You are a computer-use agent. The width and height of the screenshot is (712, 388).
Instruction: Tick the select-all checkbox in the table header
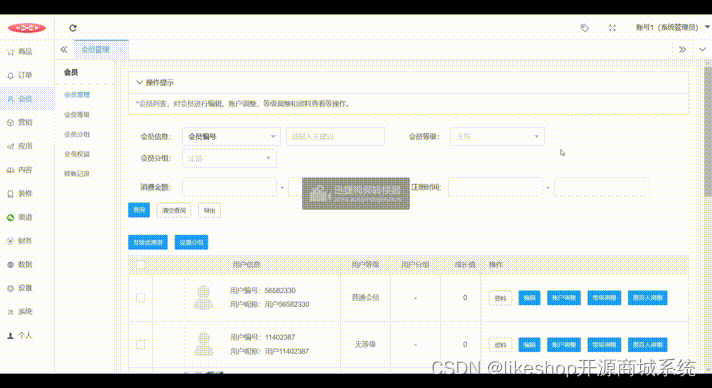tap(140, 265)
